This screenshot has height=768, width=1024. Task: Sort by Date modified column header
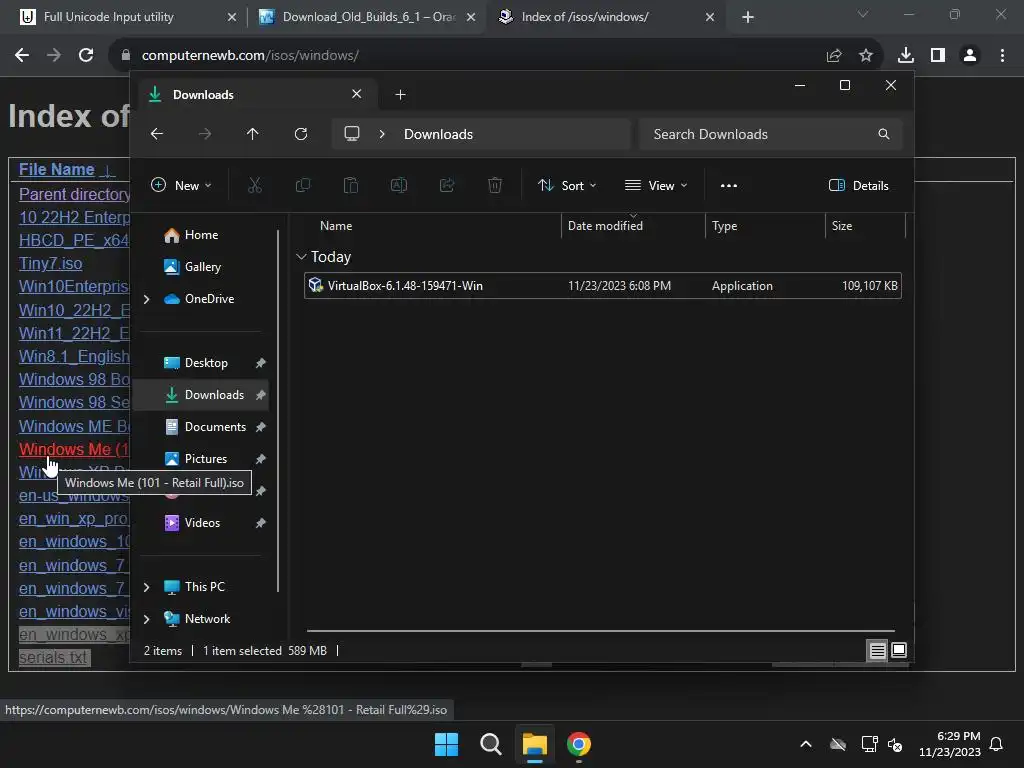coord(605,226)
